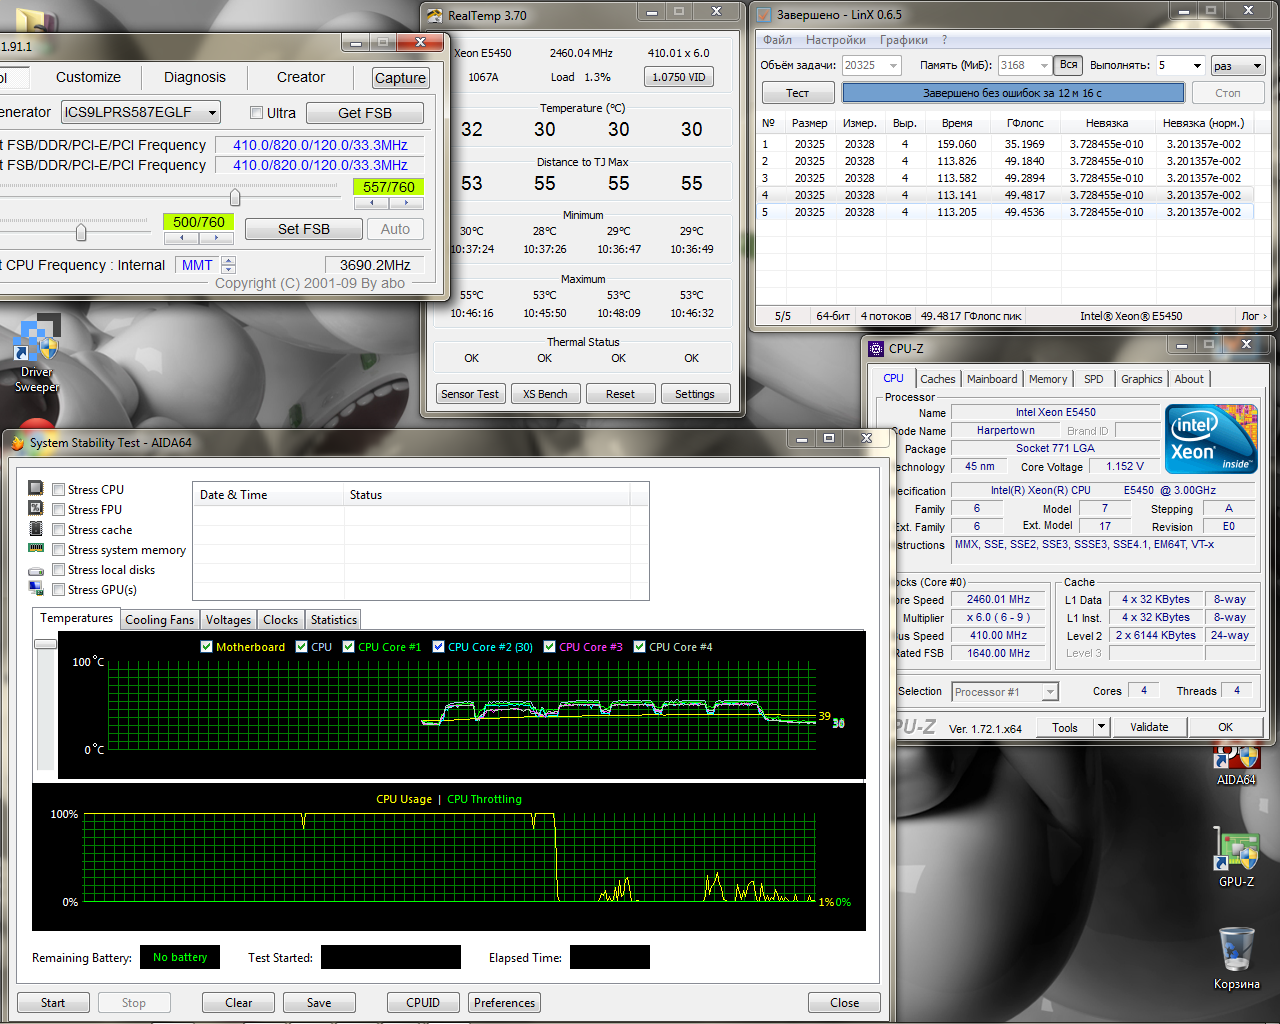1280x1024 pixels.
Task: Click the icon beside Stress cache
Action: pyautogui.click(x=36, y=528)
